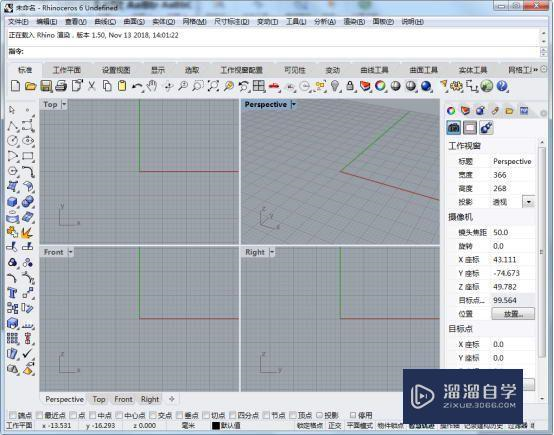Paste from clipboard icon
554x435 pixels.
tap(122, 86)
